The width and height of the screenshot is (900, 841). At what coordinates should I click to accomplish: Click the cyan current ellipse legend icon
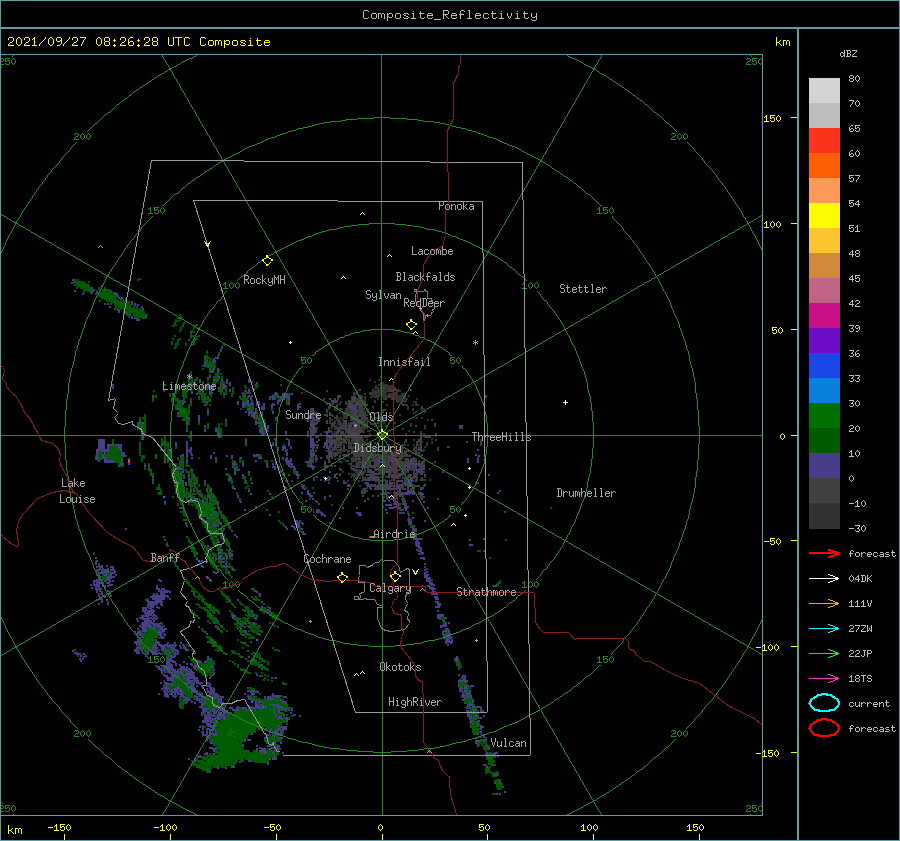point(824,703)
